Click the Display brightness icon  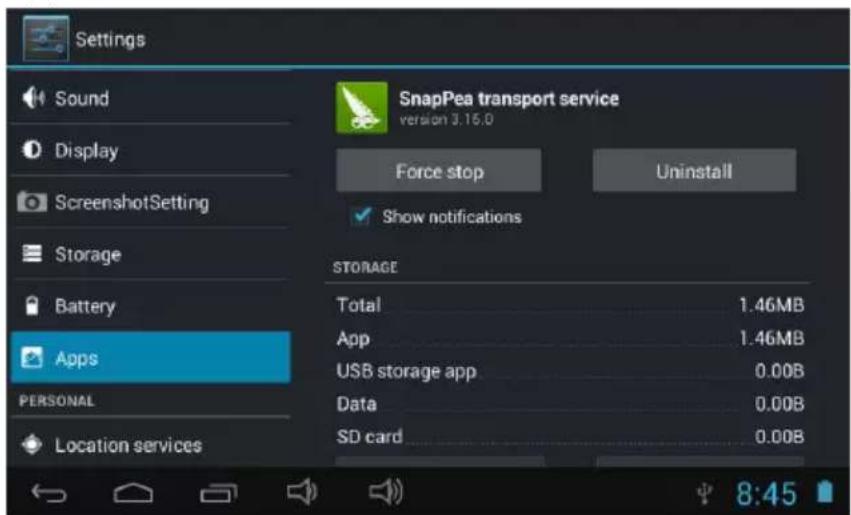(x=32, y=150)
